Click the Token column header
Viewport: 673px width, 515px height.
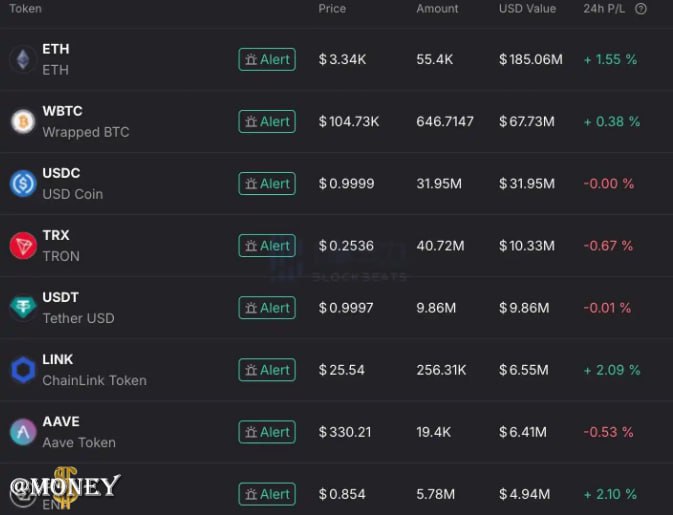point(25,9)
